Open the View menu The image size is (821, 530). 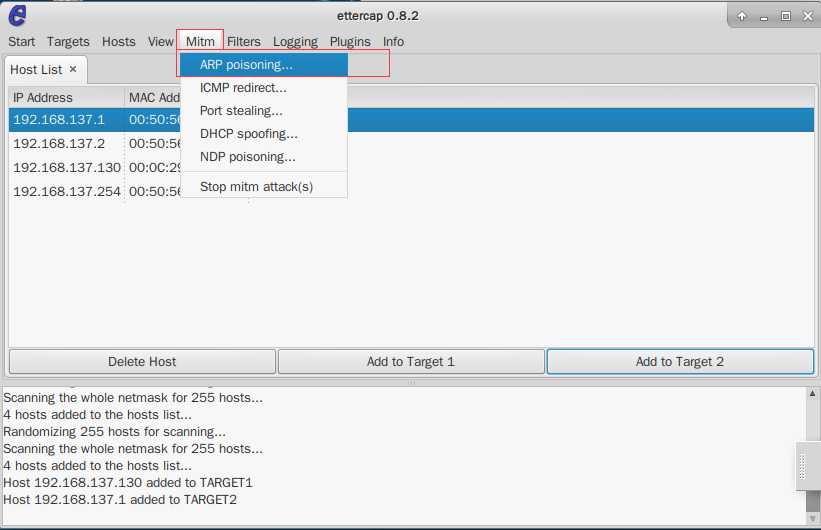[x=160, y=41]
